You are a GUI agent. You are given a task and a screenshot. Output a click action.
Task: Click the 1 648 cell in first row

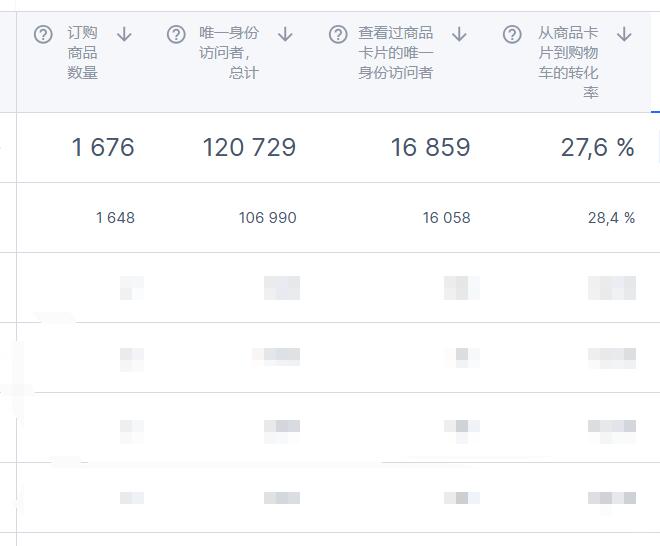pyautogui.click(x=115, y=218)
